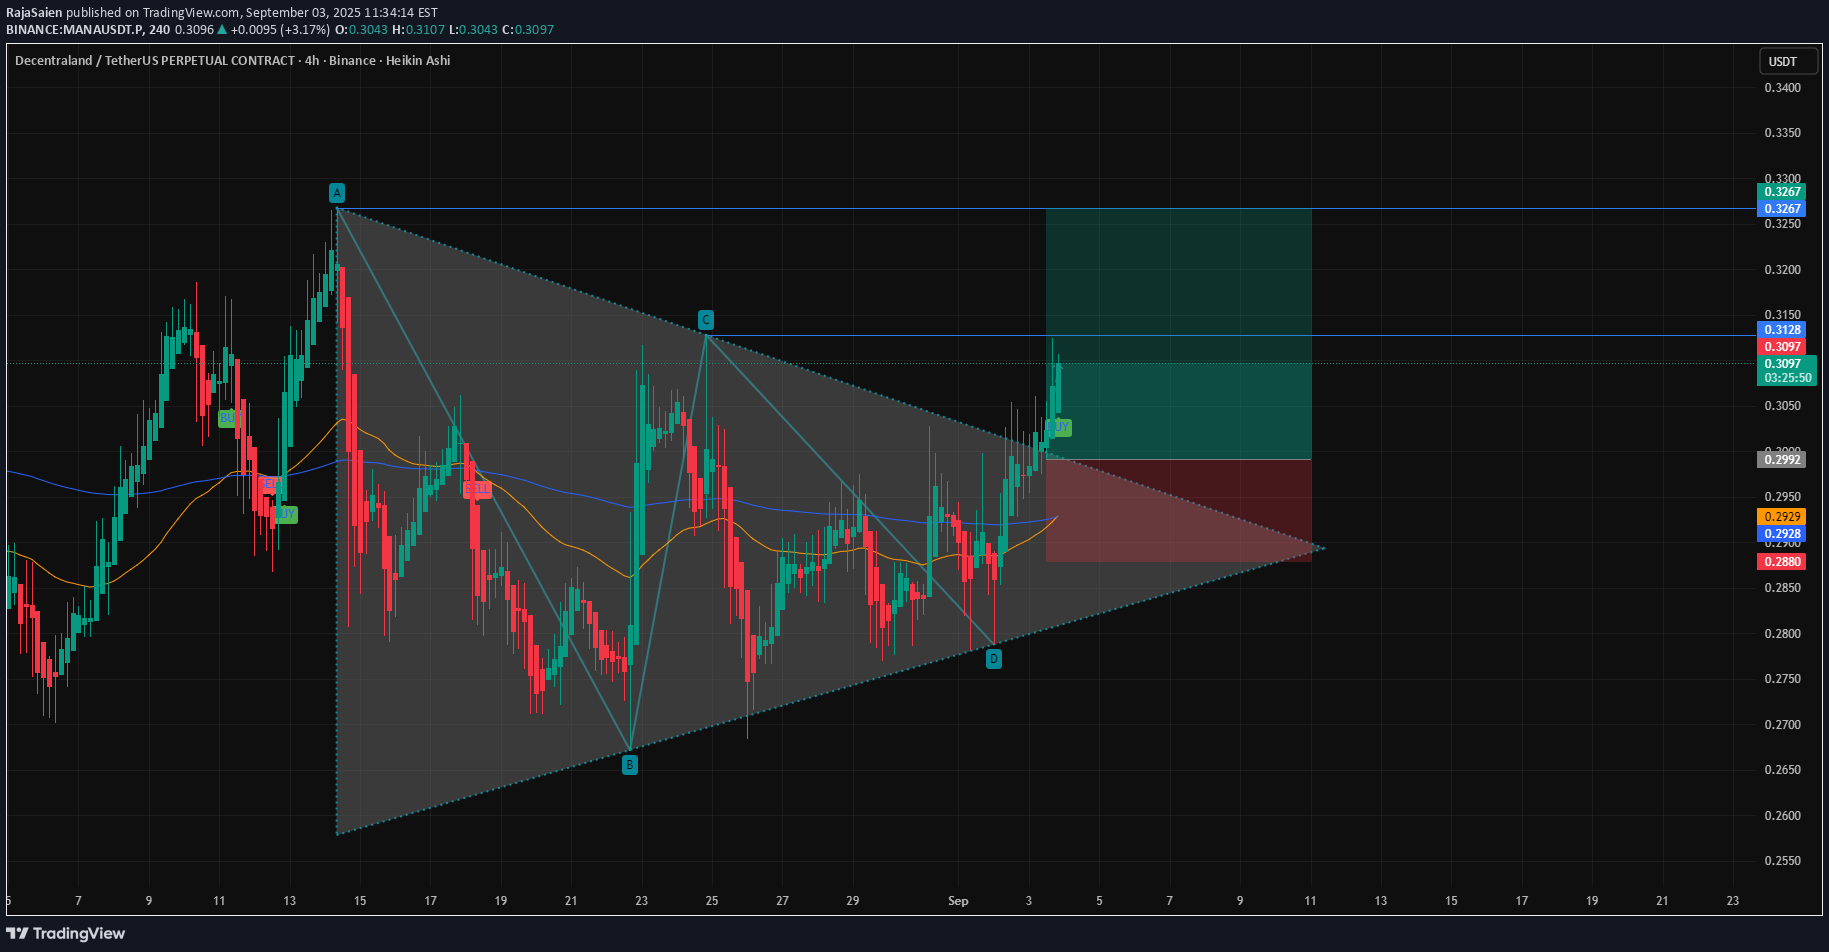This screenshot has height=952, width=1829.
Task: Click the BINANCE:MANAUSDT.P symbol text
Action: click(x=74, y=30)
